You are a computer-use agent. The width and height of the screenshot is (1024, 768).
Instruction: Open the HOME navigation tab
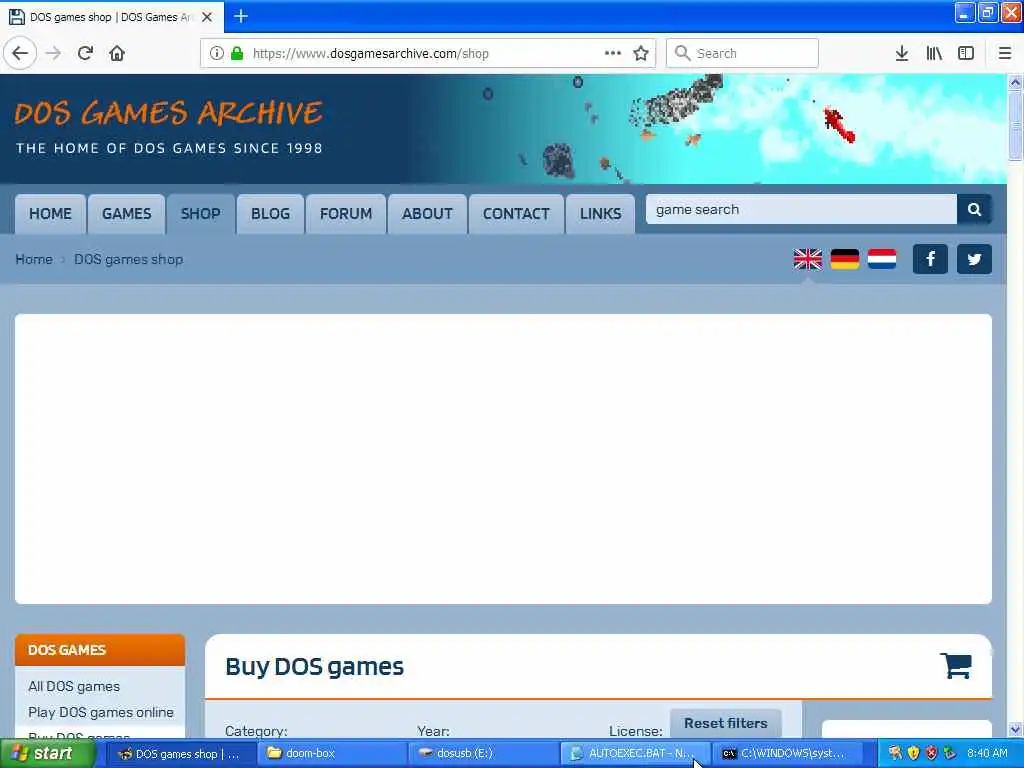[x=50, y=214]
